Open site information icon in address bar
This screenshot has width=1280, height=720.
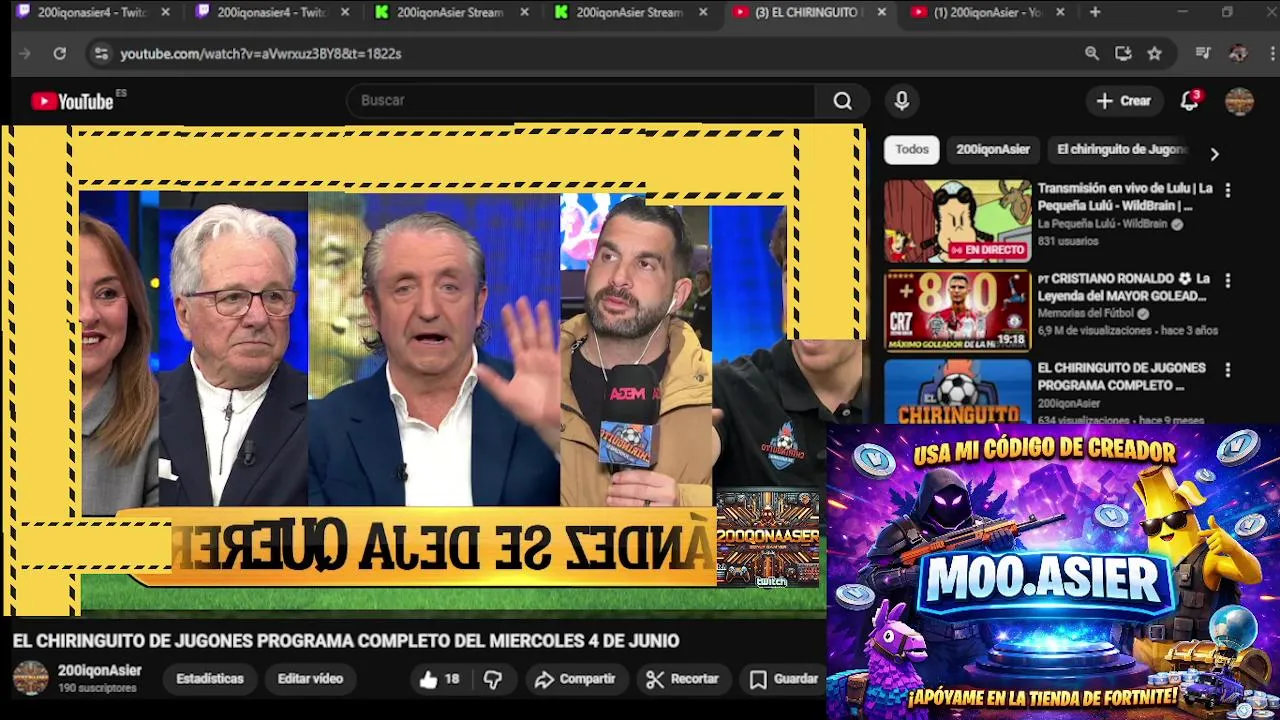(x=101, y=54)
